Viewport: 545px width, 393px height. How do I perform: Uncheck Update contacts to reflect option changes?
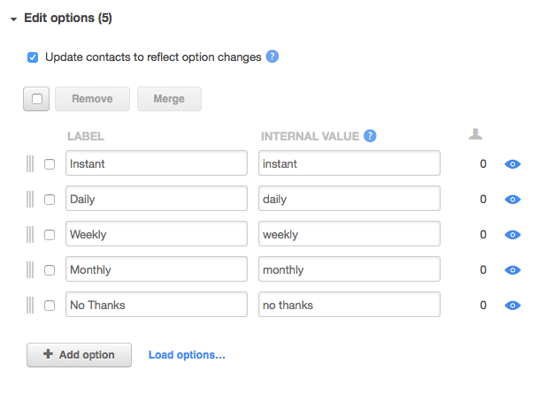click(33, 57)
